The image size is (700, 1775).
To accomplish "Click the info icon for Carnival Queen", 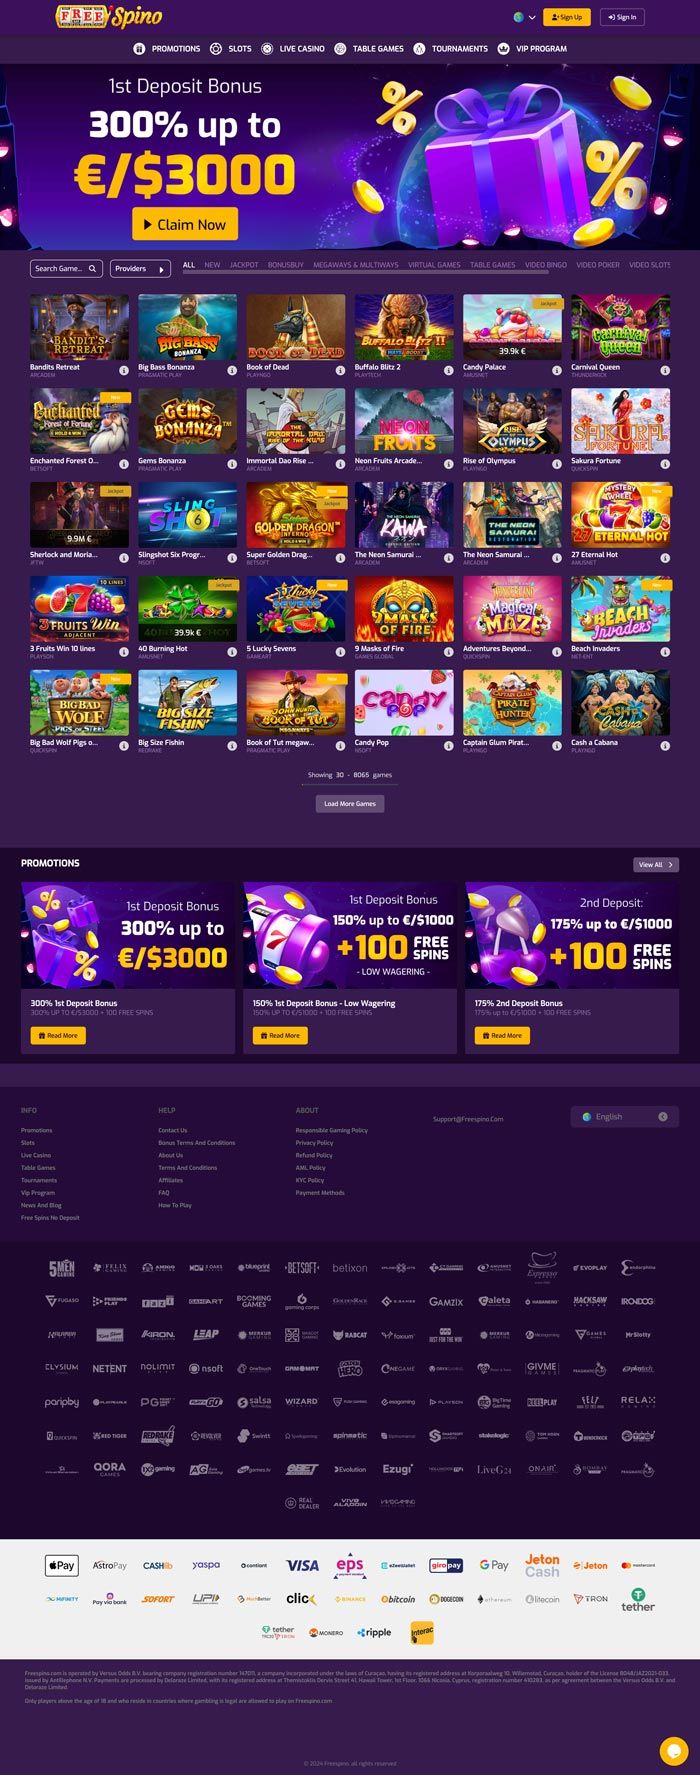I will tap(665, 370).
